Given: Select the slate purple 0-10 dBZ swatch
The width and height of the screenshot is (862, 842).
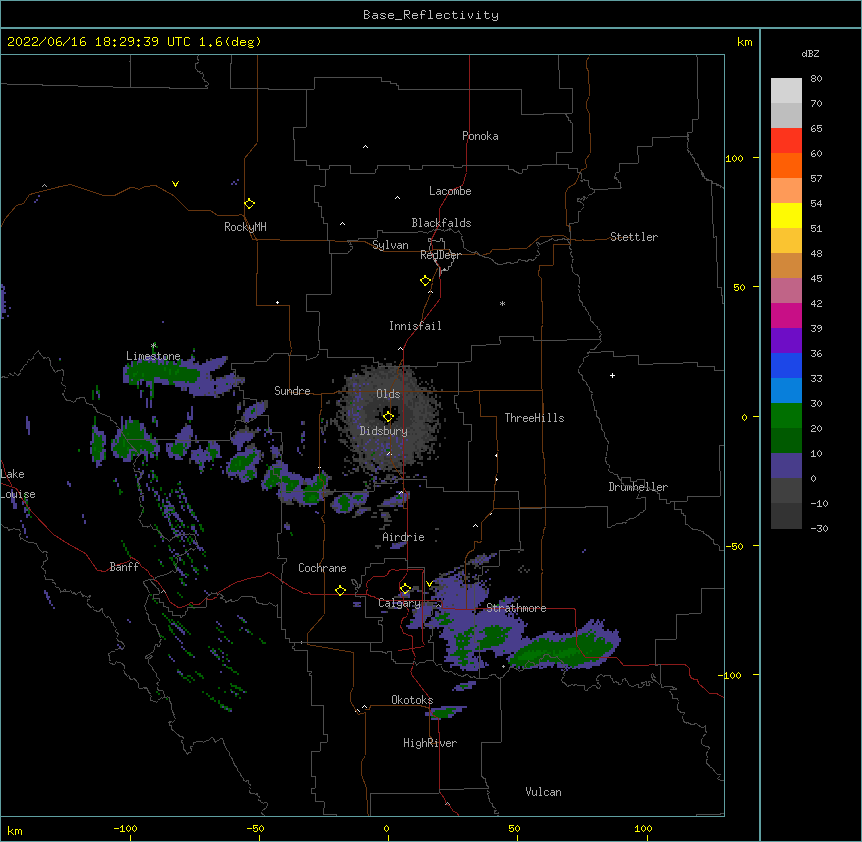Looking at the screenshot, I should 786,466.
